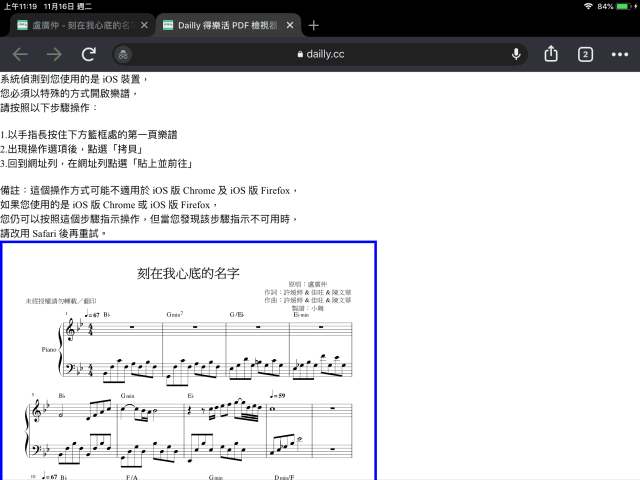Viewport: 640px width, 480px height.
Task: Start voice search with the microphone
Action: coord(516,54)
